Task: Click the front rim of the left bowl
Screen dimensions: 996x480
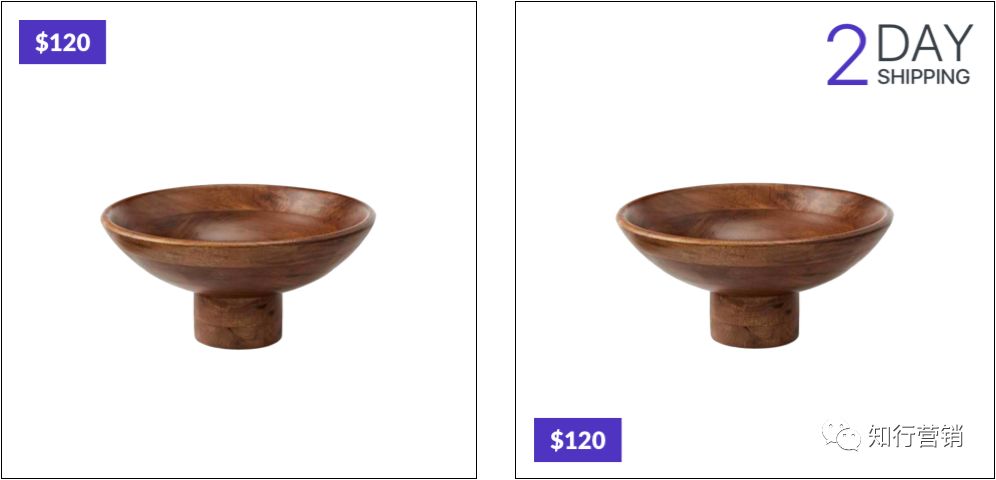Action: pyautogui.click(x=238, y=241)
